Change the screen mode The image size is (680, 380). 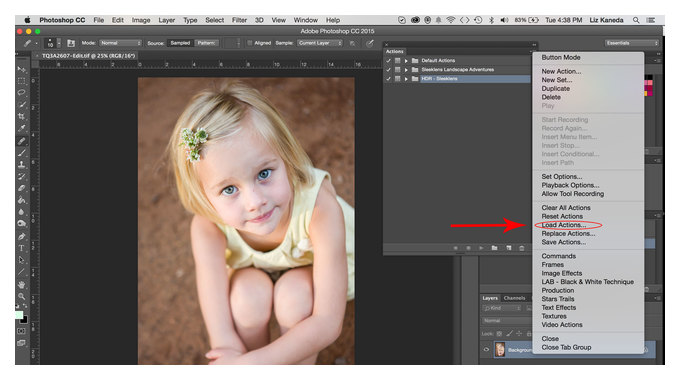tap(21, 343)
